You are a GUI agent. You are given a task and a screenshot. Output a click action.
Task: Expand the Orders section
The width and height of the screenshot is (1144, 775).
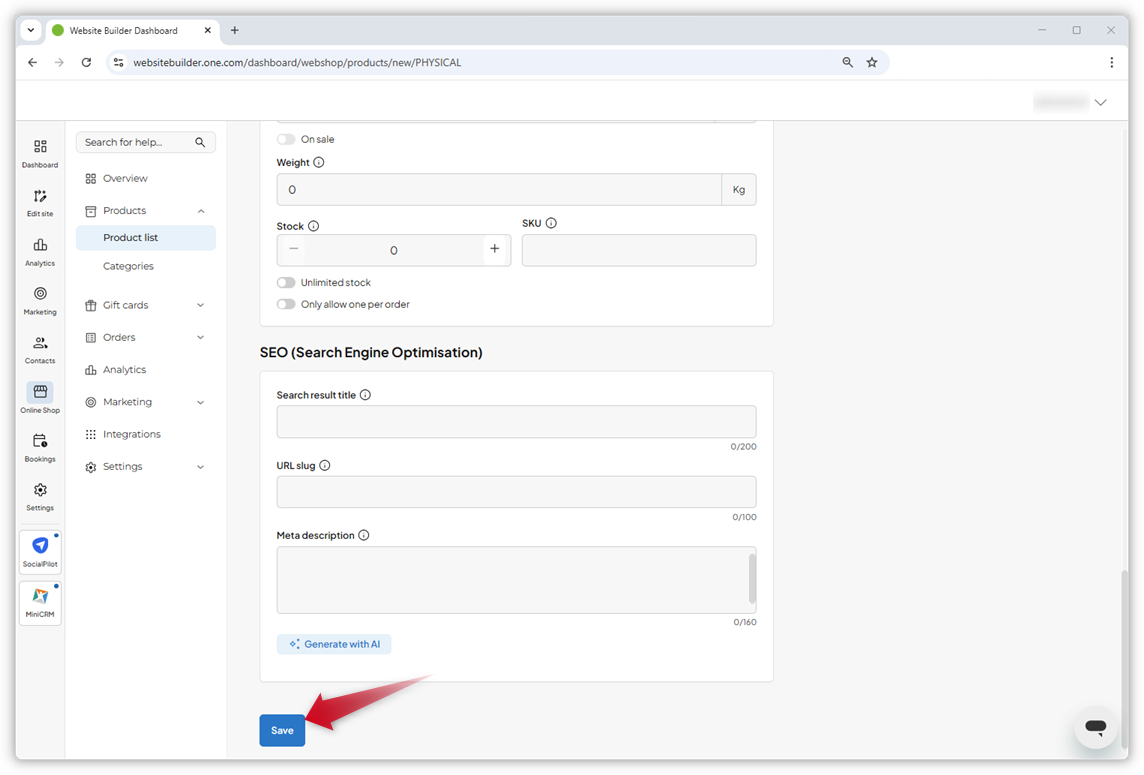(118, 337)
